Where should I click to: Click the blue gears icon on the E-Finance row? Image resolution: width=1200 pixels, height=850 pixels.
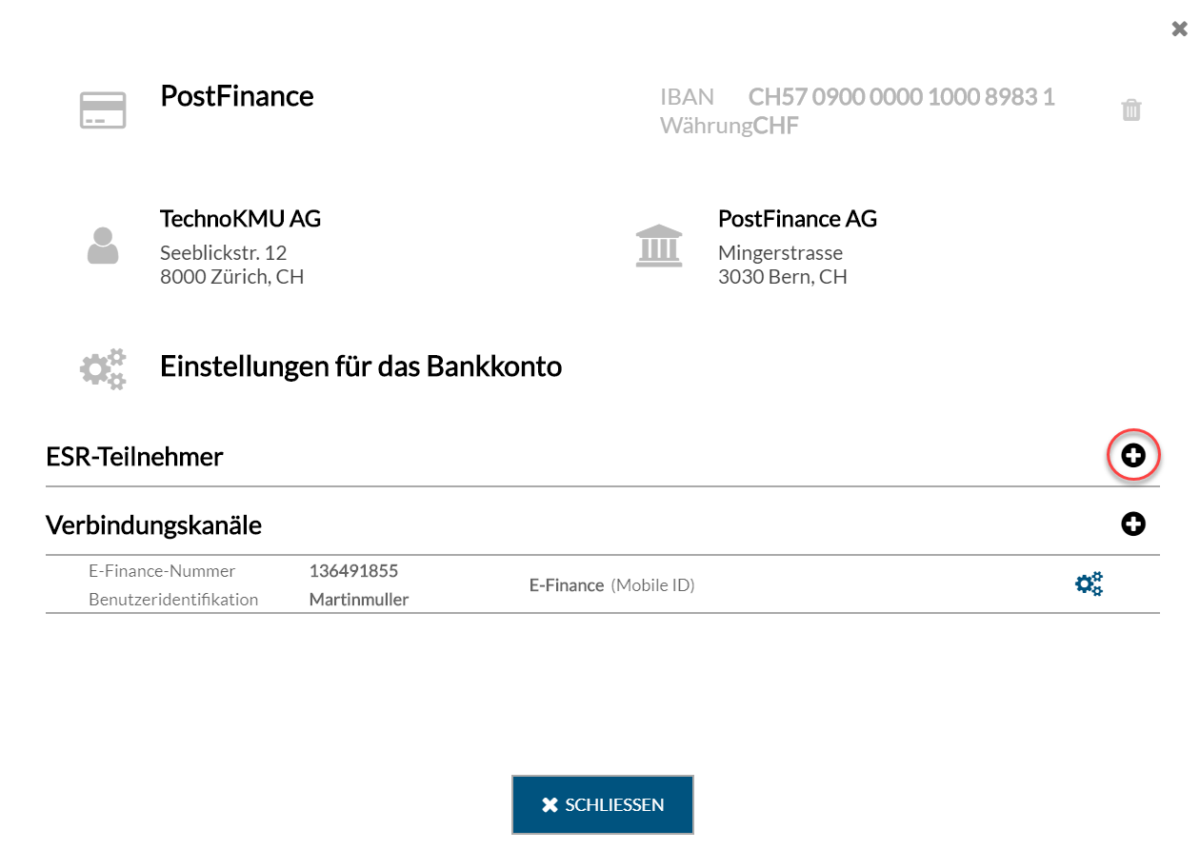1089,583
